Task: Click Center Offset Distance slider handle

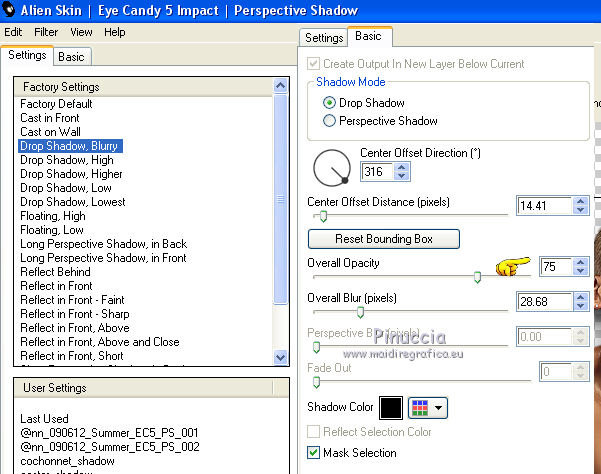Action: pos(323,216)
